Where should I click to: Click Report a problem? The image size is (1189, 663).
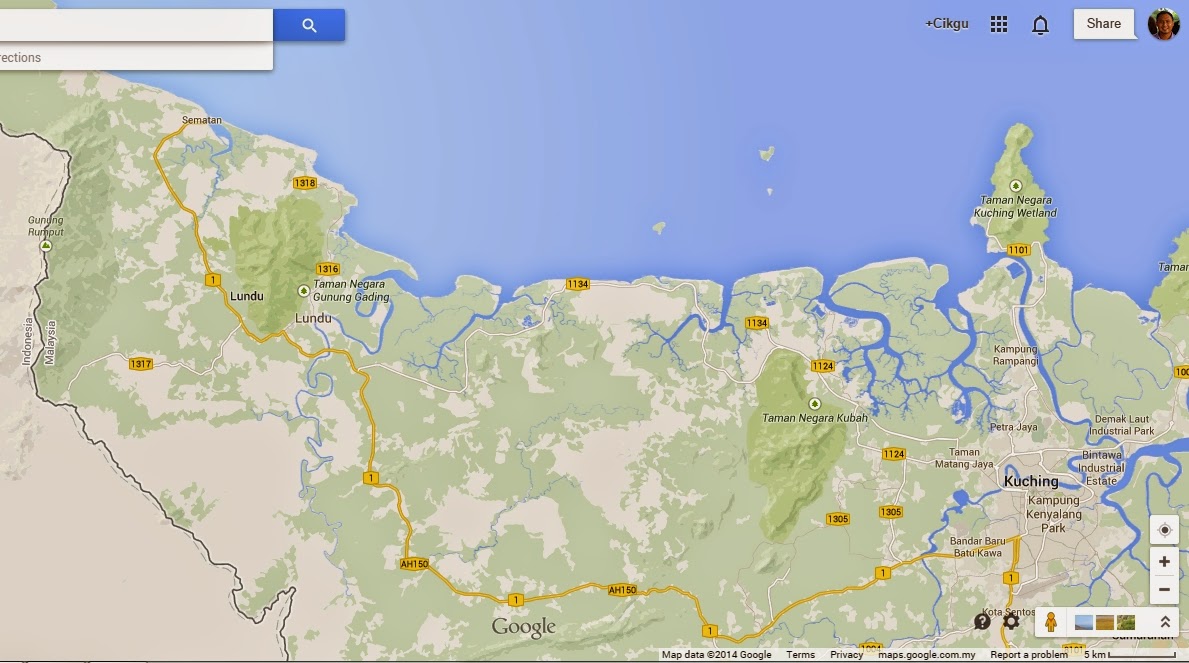(x=1029, y=655)
